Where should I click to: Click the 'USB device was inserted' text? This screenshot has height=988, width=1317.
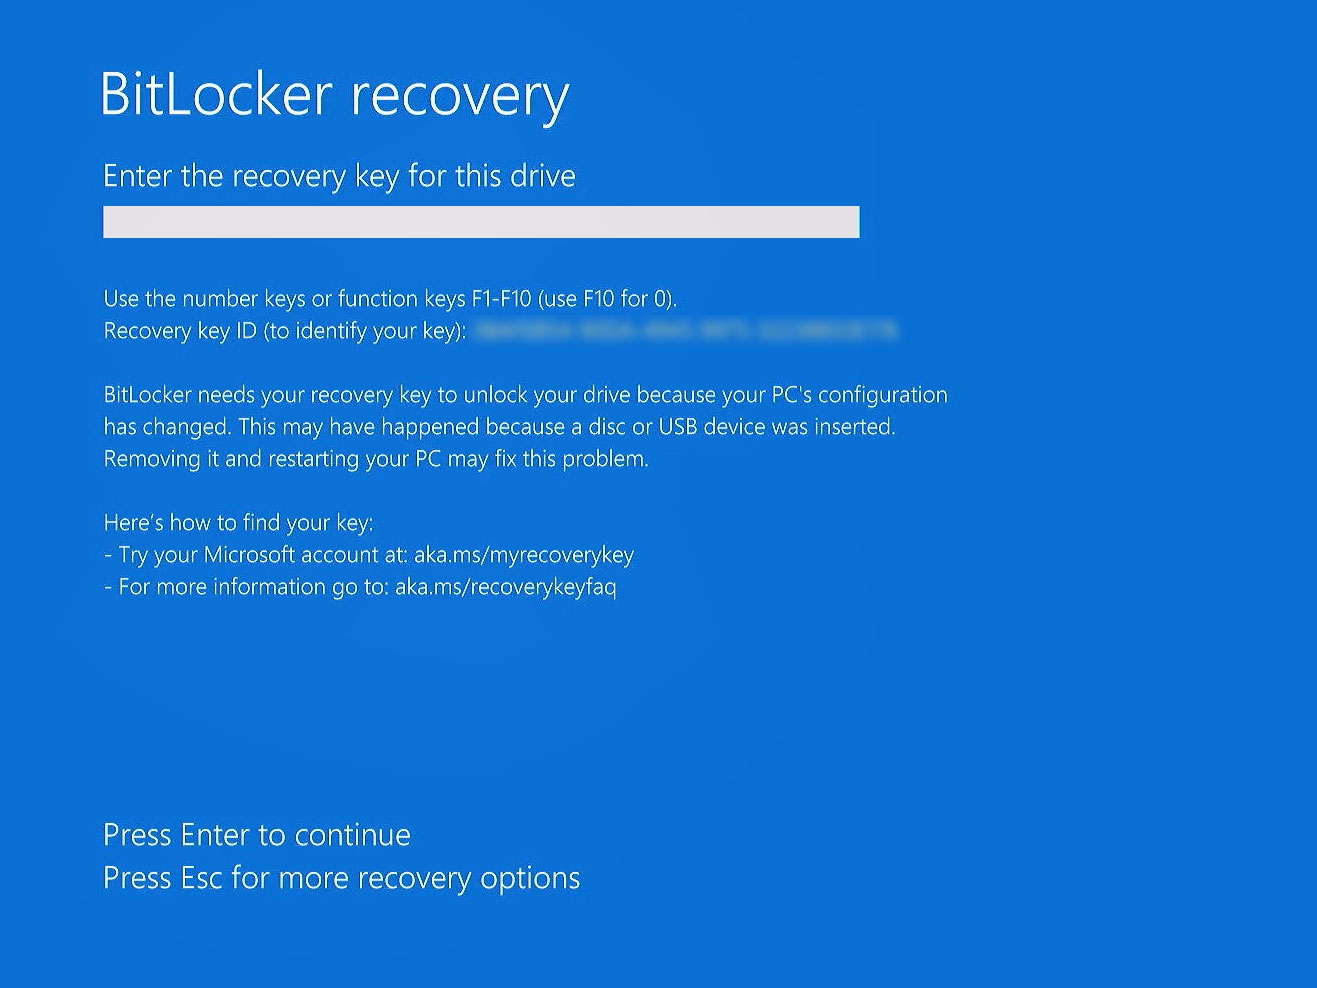pyautogui.click(x=776, y=427)
